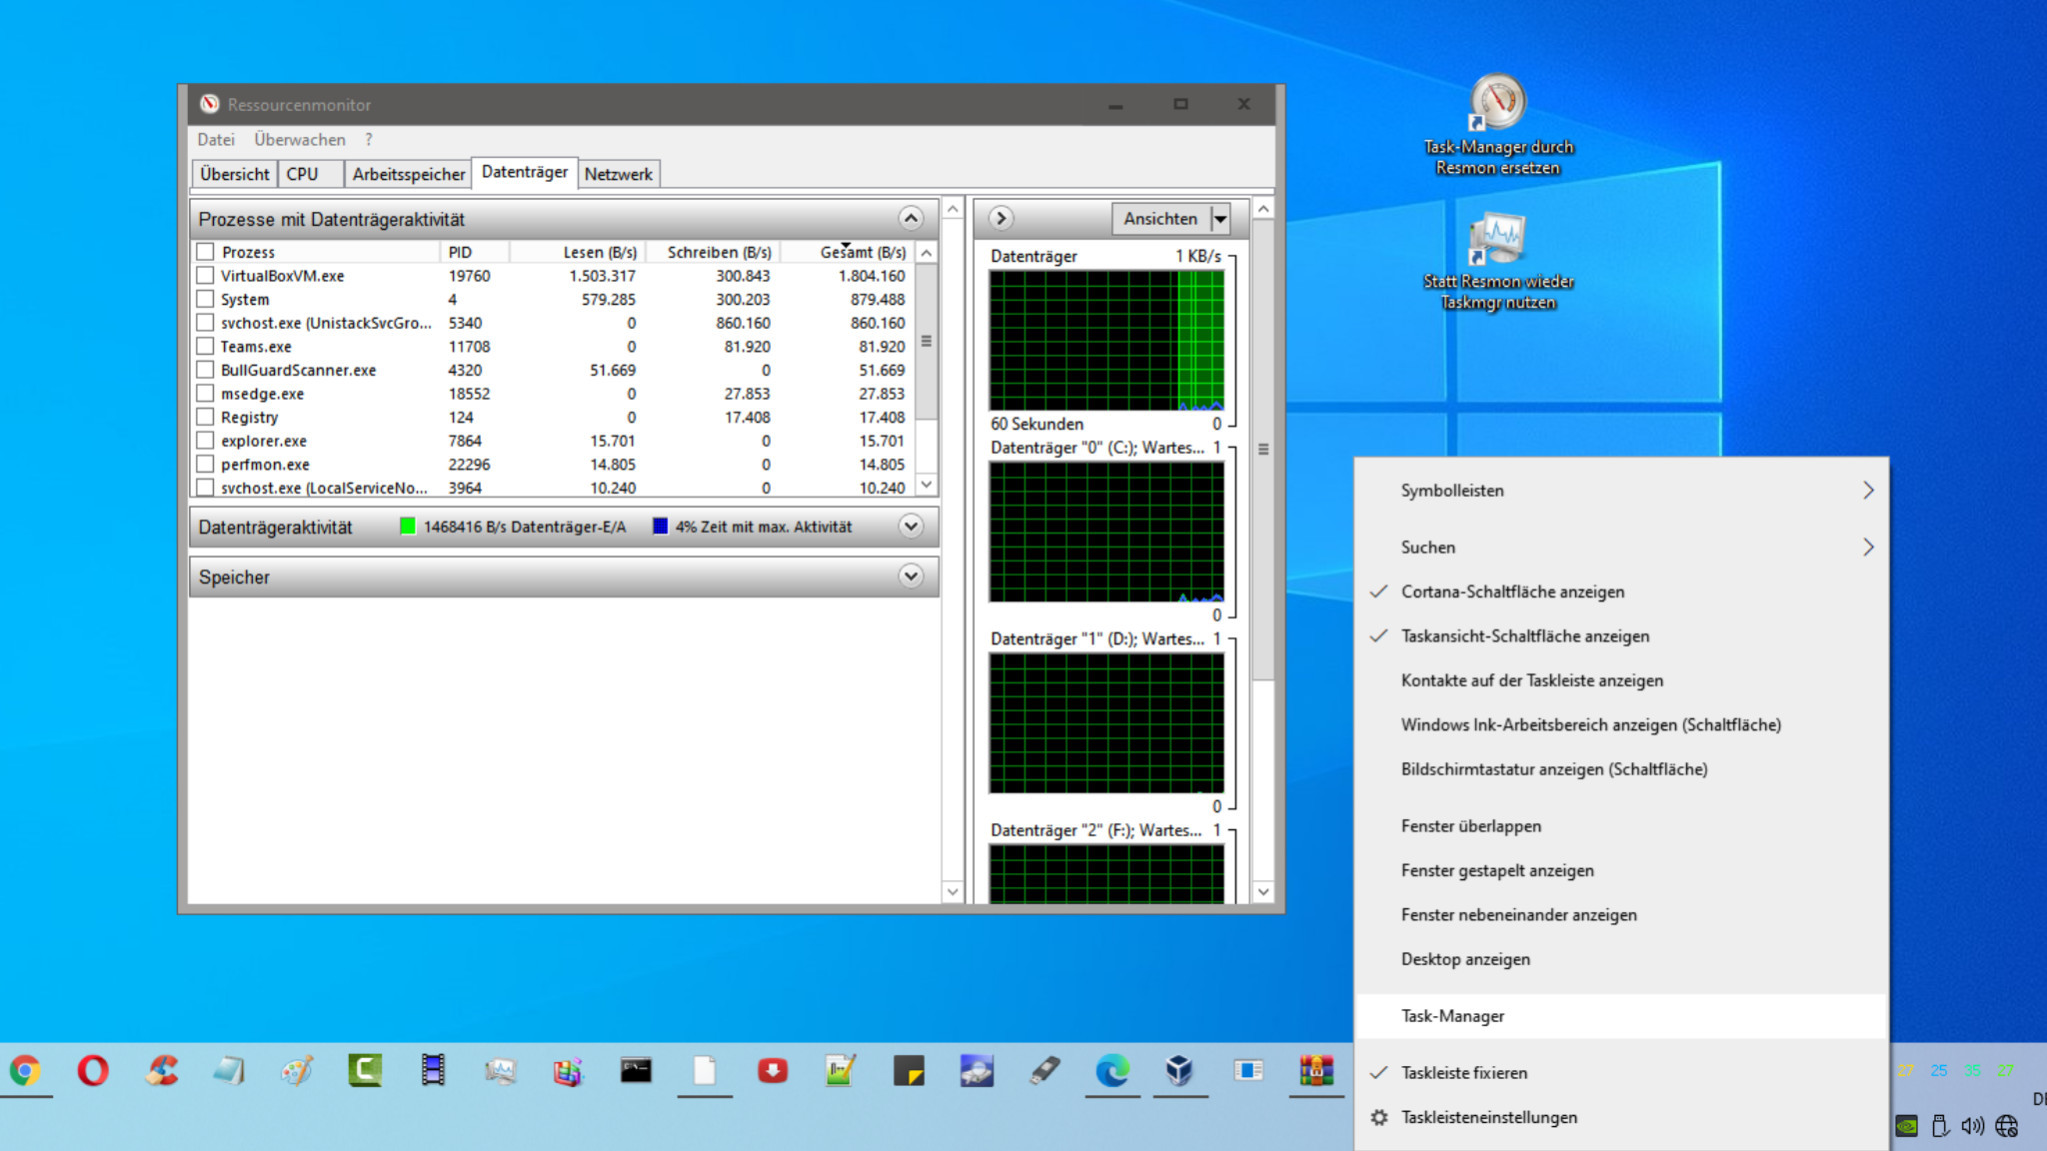This screenshot has width=2047, height=1151.
Task: Expand the Symbolleisten submenu
Action: [1620, 490]
